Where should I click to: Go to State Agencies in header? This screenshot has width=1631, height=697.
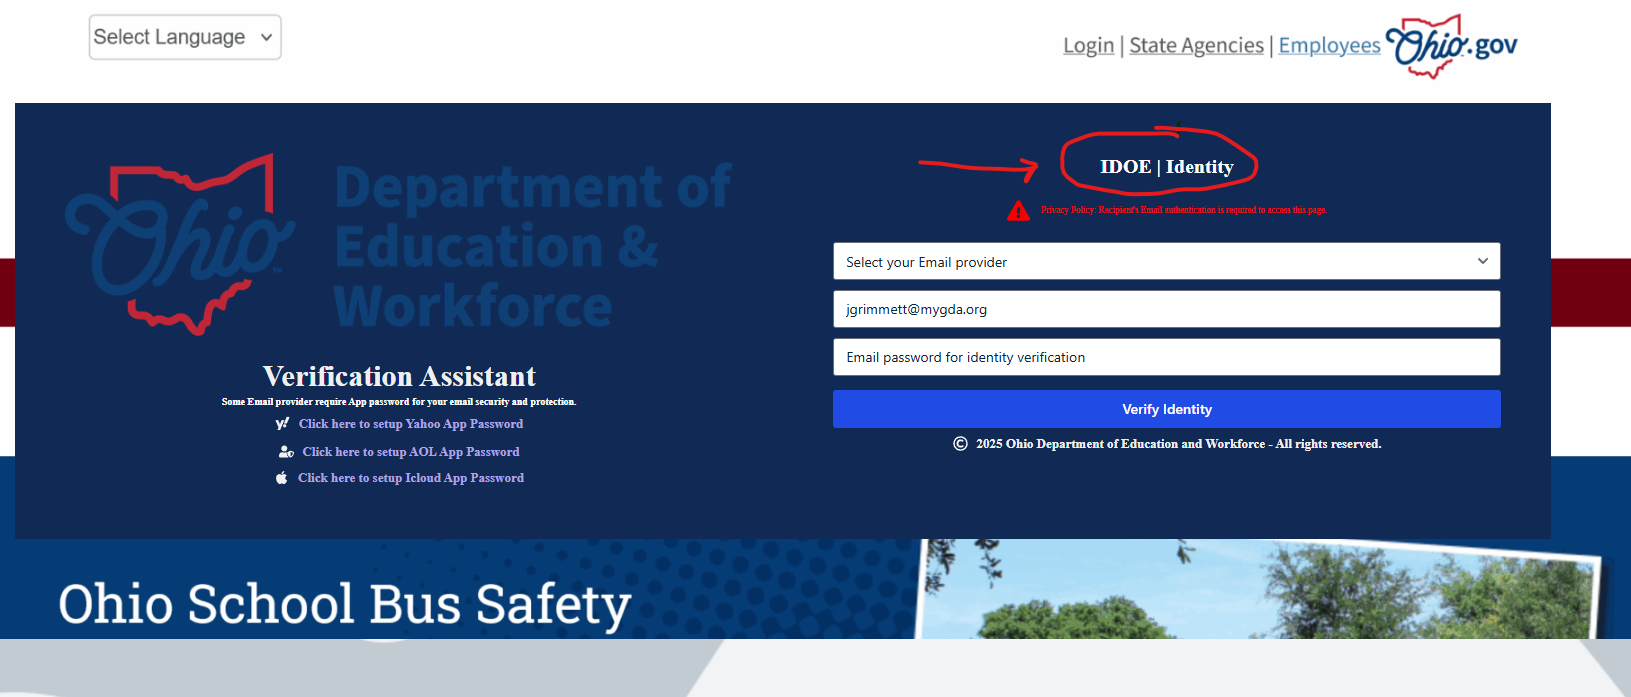tap(1196, 46)
